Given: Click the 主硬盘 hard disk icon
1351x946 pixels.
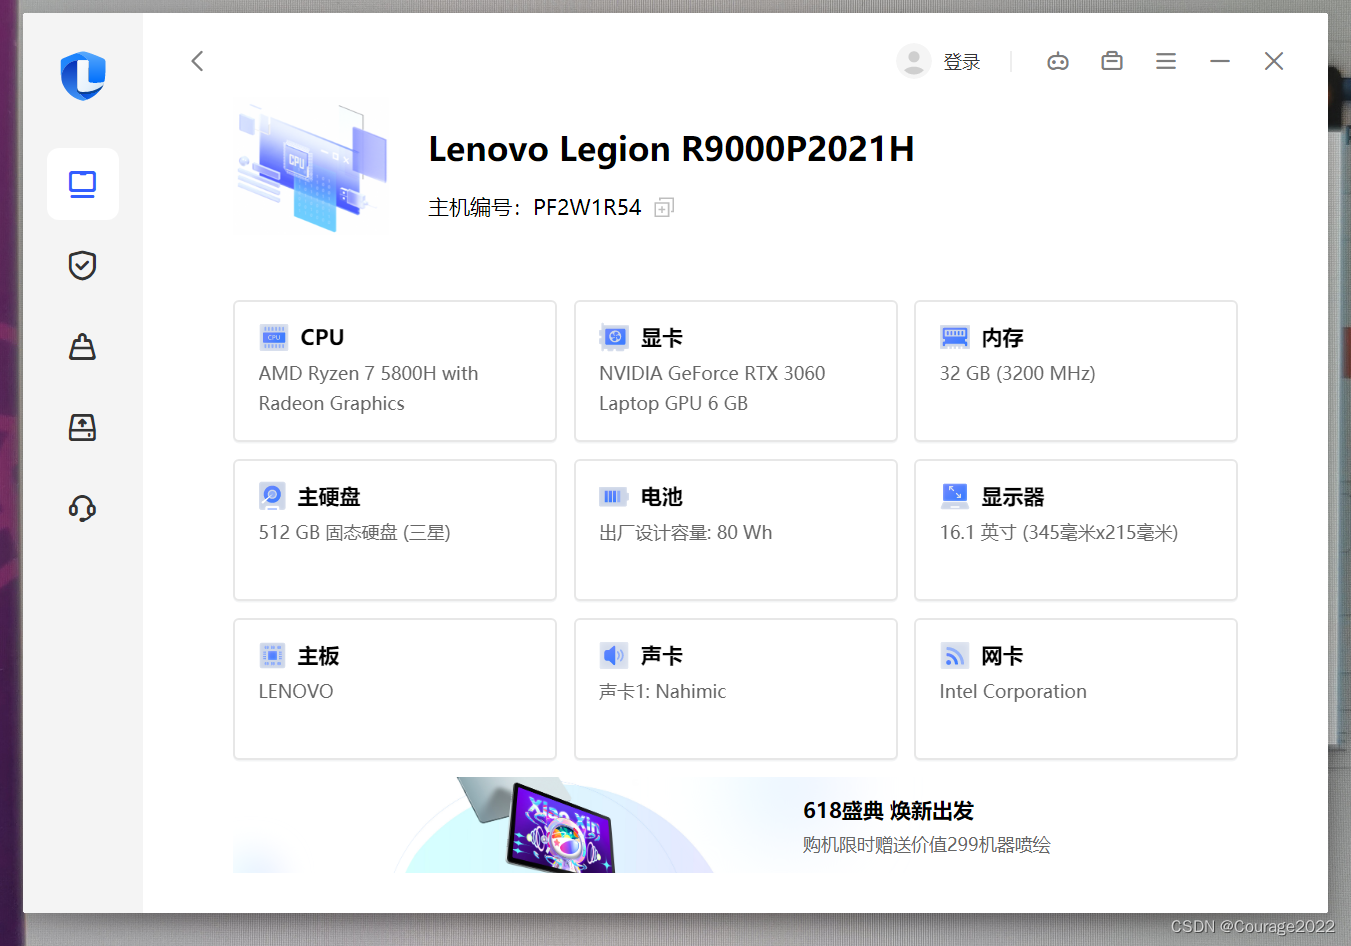Looking at the screenshot, I should (272, 496).
